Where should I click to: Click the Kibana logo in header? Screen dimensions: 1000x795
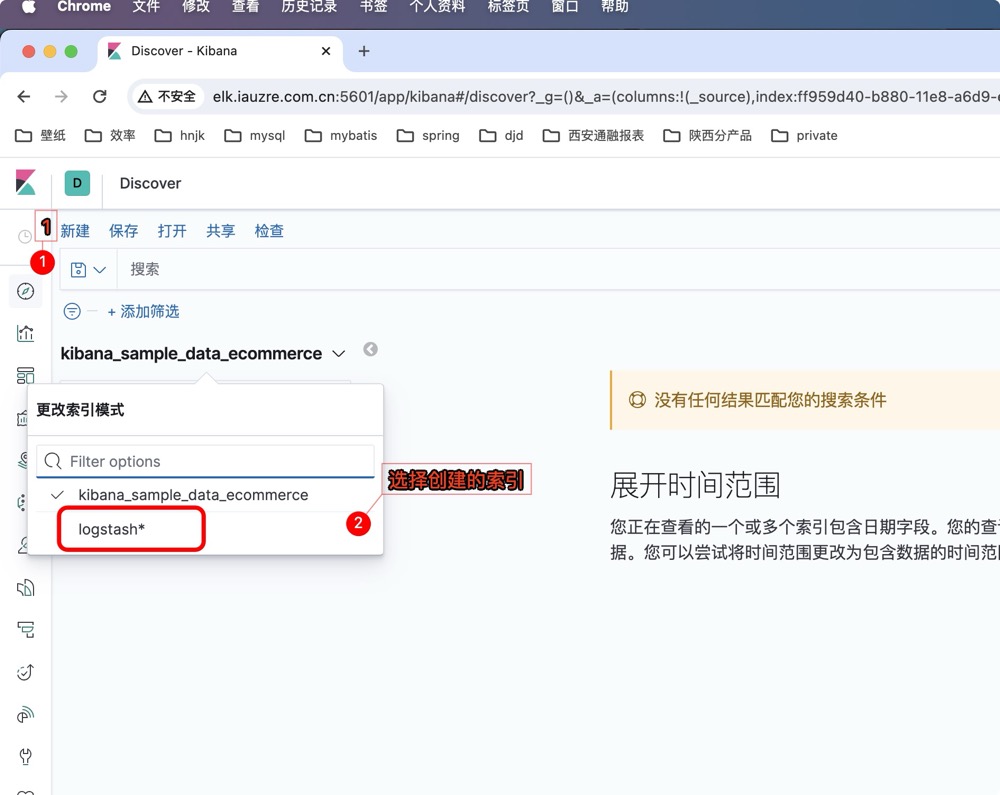[26, 183]
